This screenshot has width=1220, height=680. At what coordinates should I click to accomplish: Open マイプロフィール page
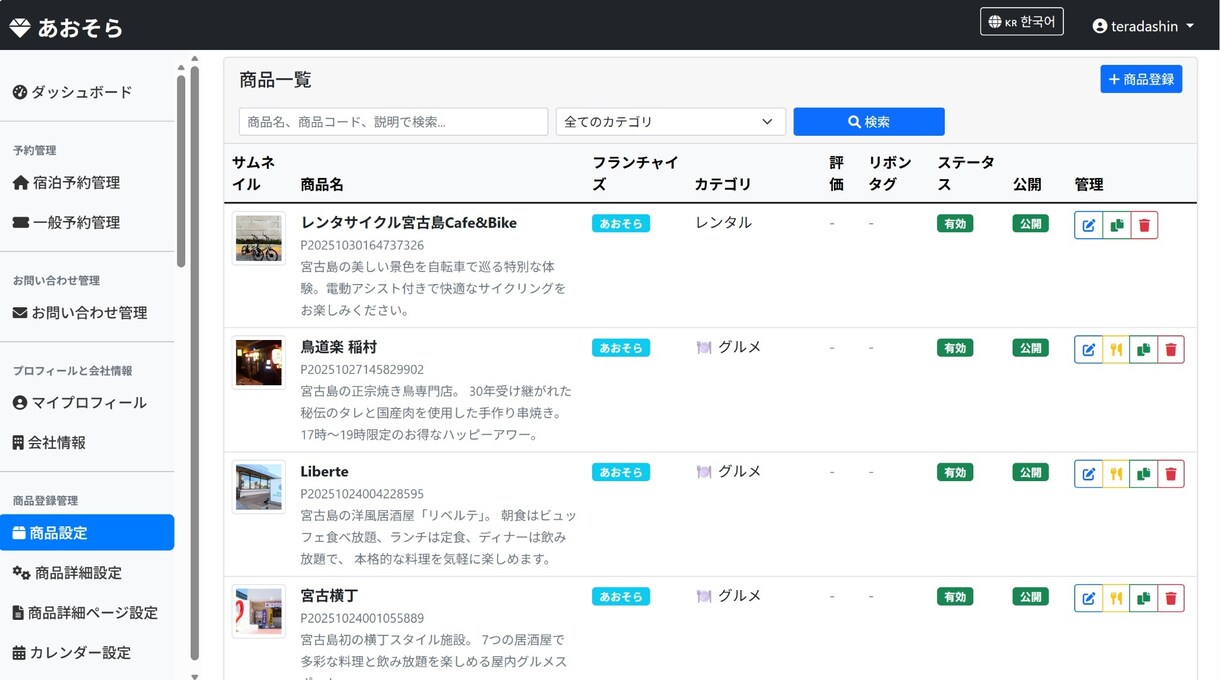pyautogui.click(x=80, y=402)
